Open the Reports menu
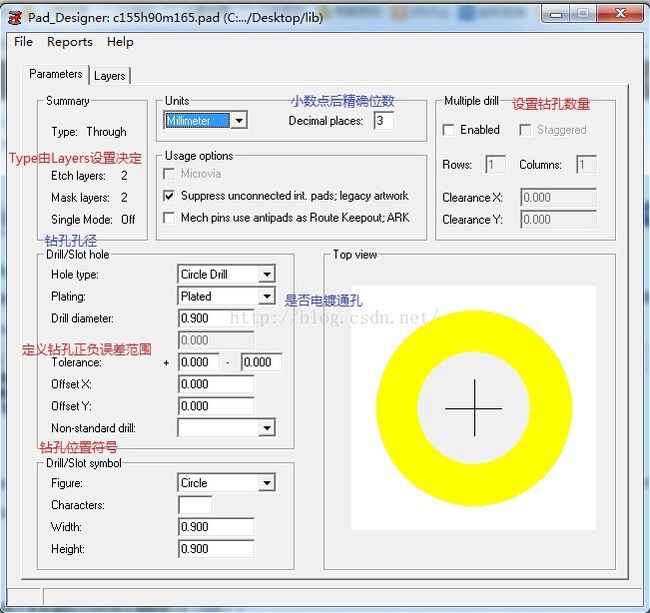This screenshot has height=613, width=650. click(70, 42)
